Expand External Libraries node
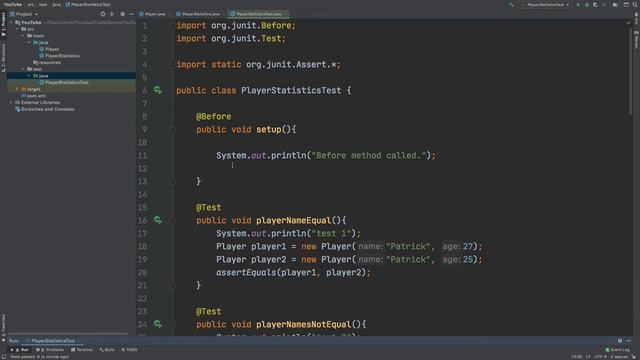640x360 pixels. pos(11,102)
